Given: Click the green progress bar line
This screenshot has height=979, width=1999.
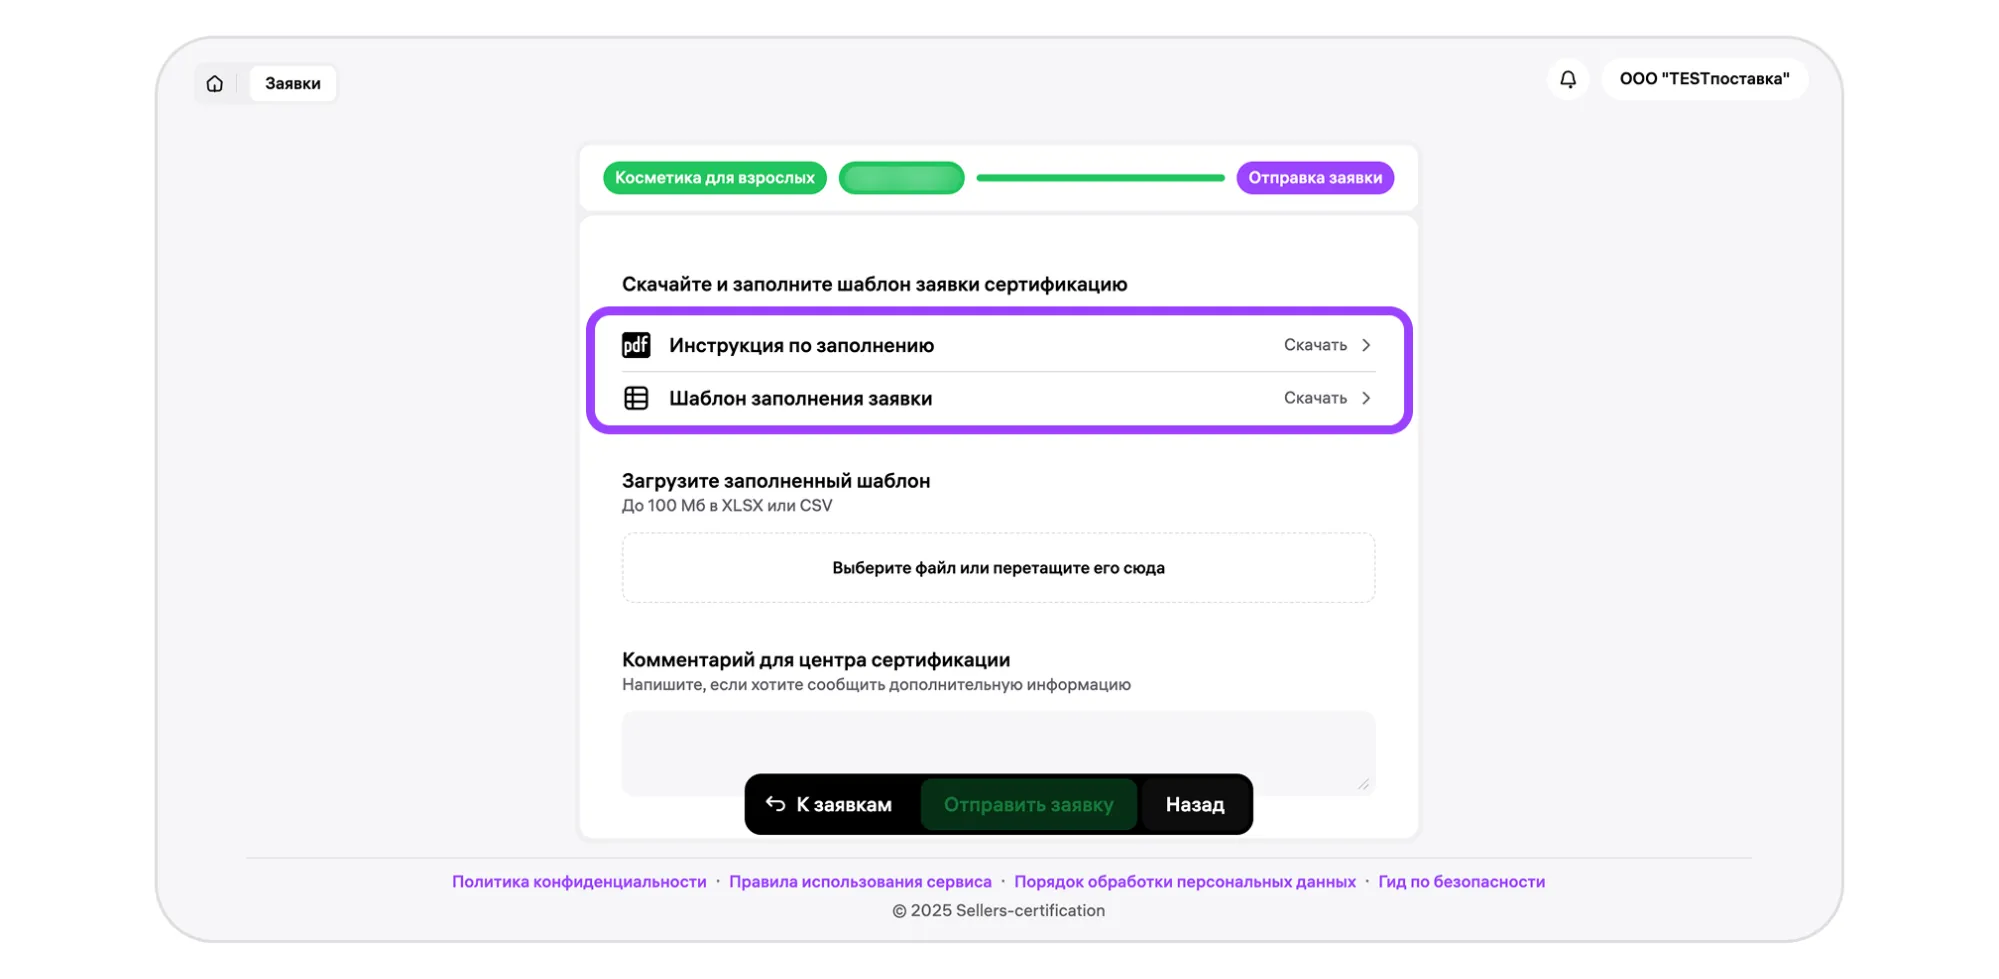Looking at the screenshot, I should (1100, 178).
